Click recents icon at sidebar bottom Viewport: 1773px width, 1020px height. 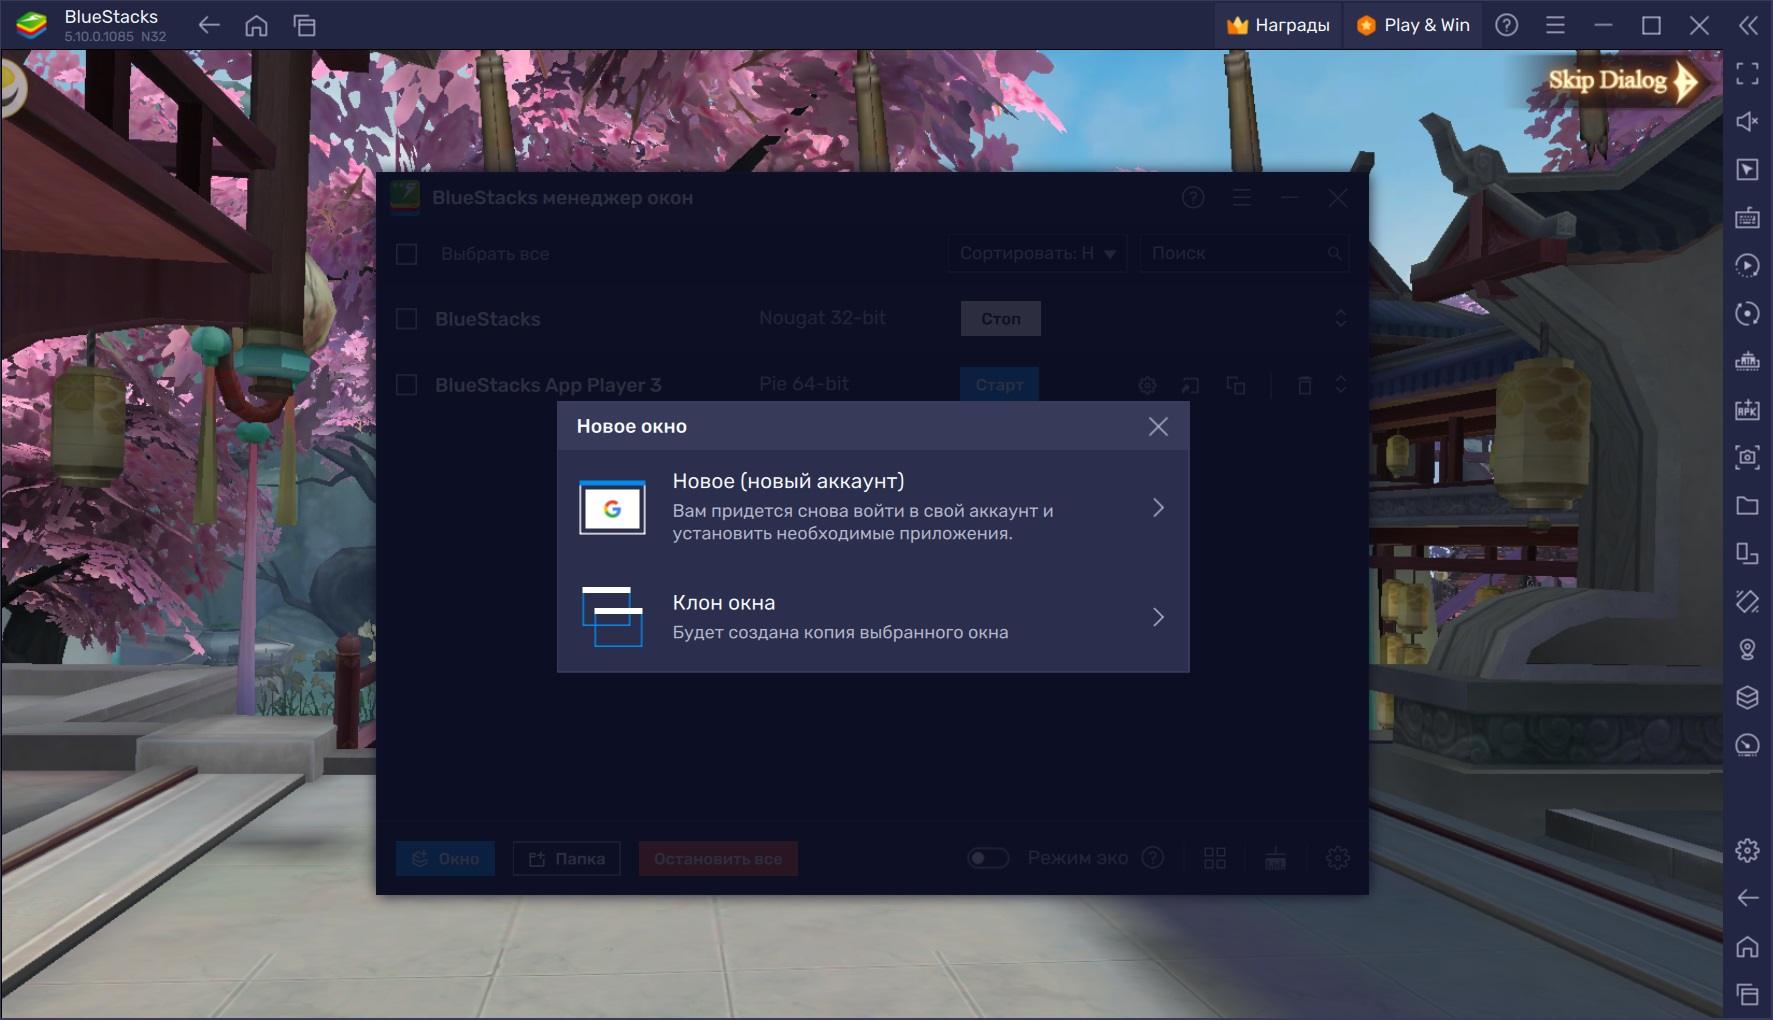tap(1747, 994)
